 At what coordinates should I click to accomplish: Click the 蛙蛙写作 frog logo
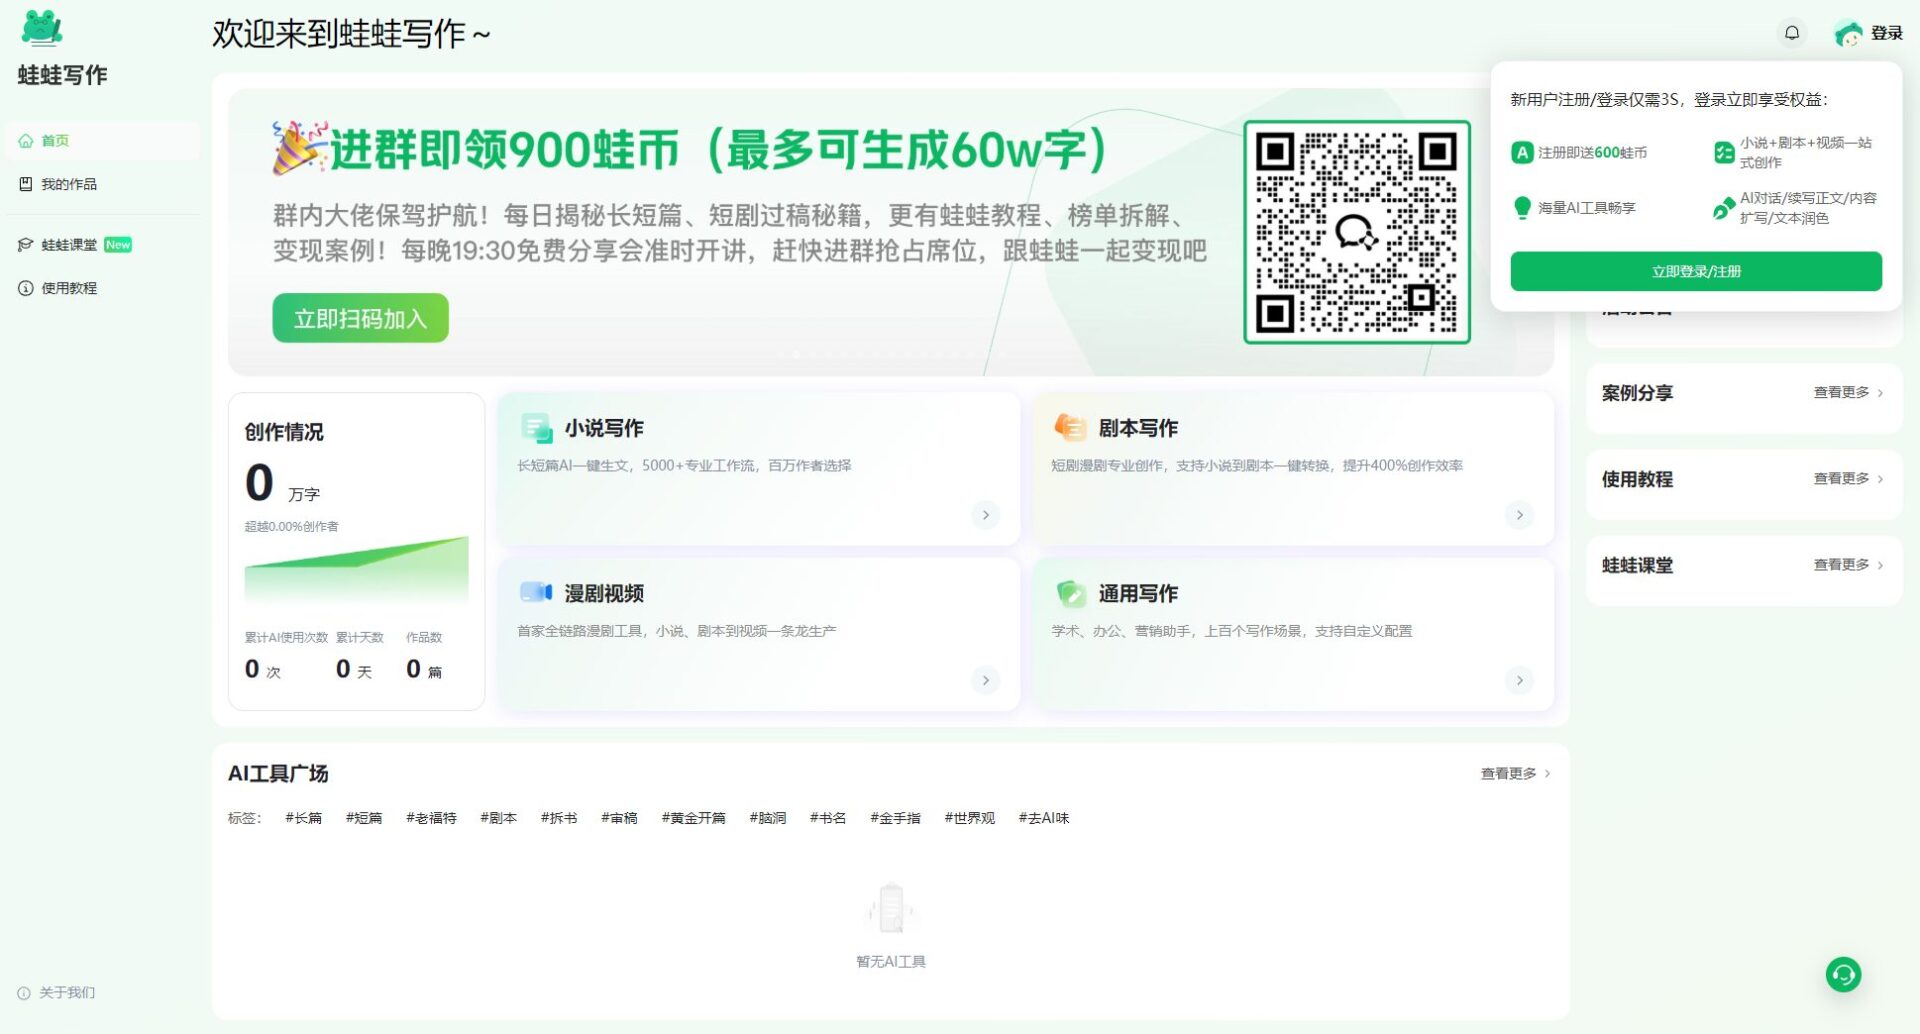42,28
